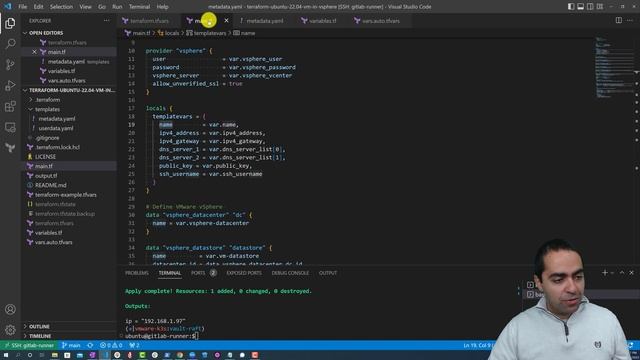Expand the Timeline section
The image size is (640, 360).
coord(40,336)
